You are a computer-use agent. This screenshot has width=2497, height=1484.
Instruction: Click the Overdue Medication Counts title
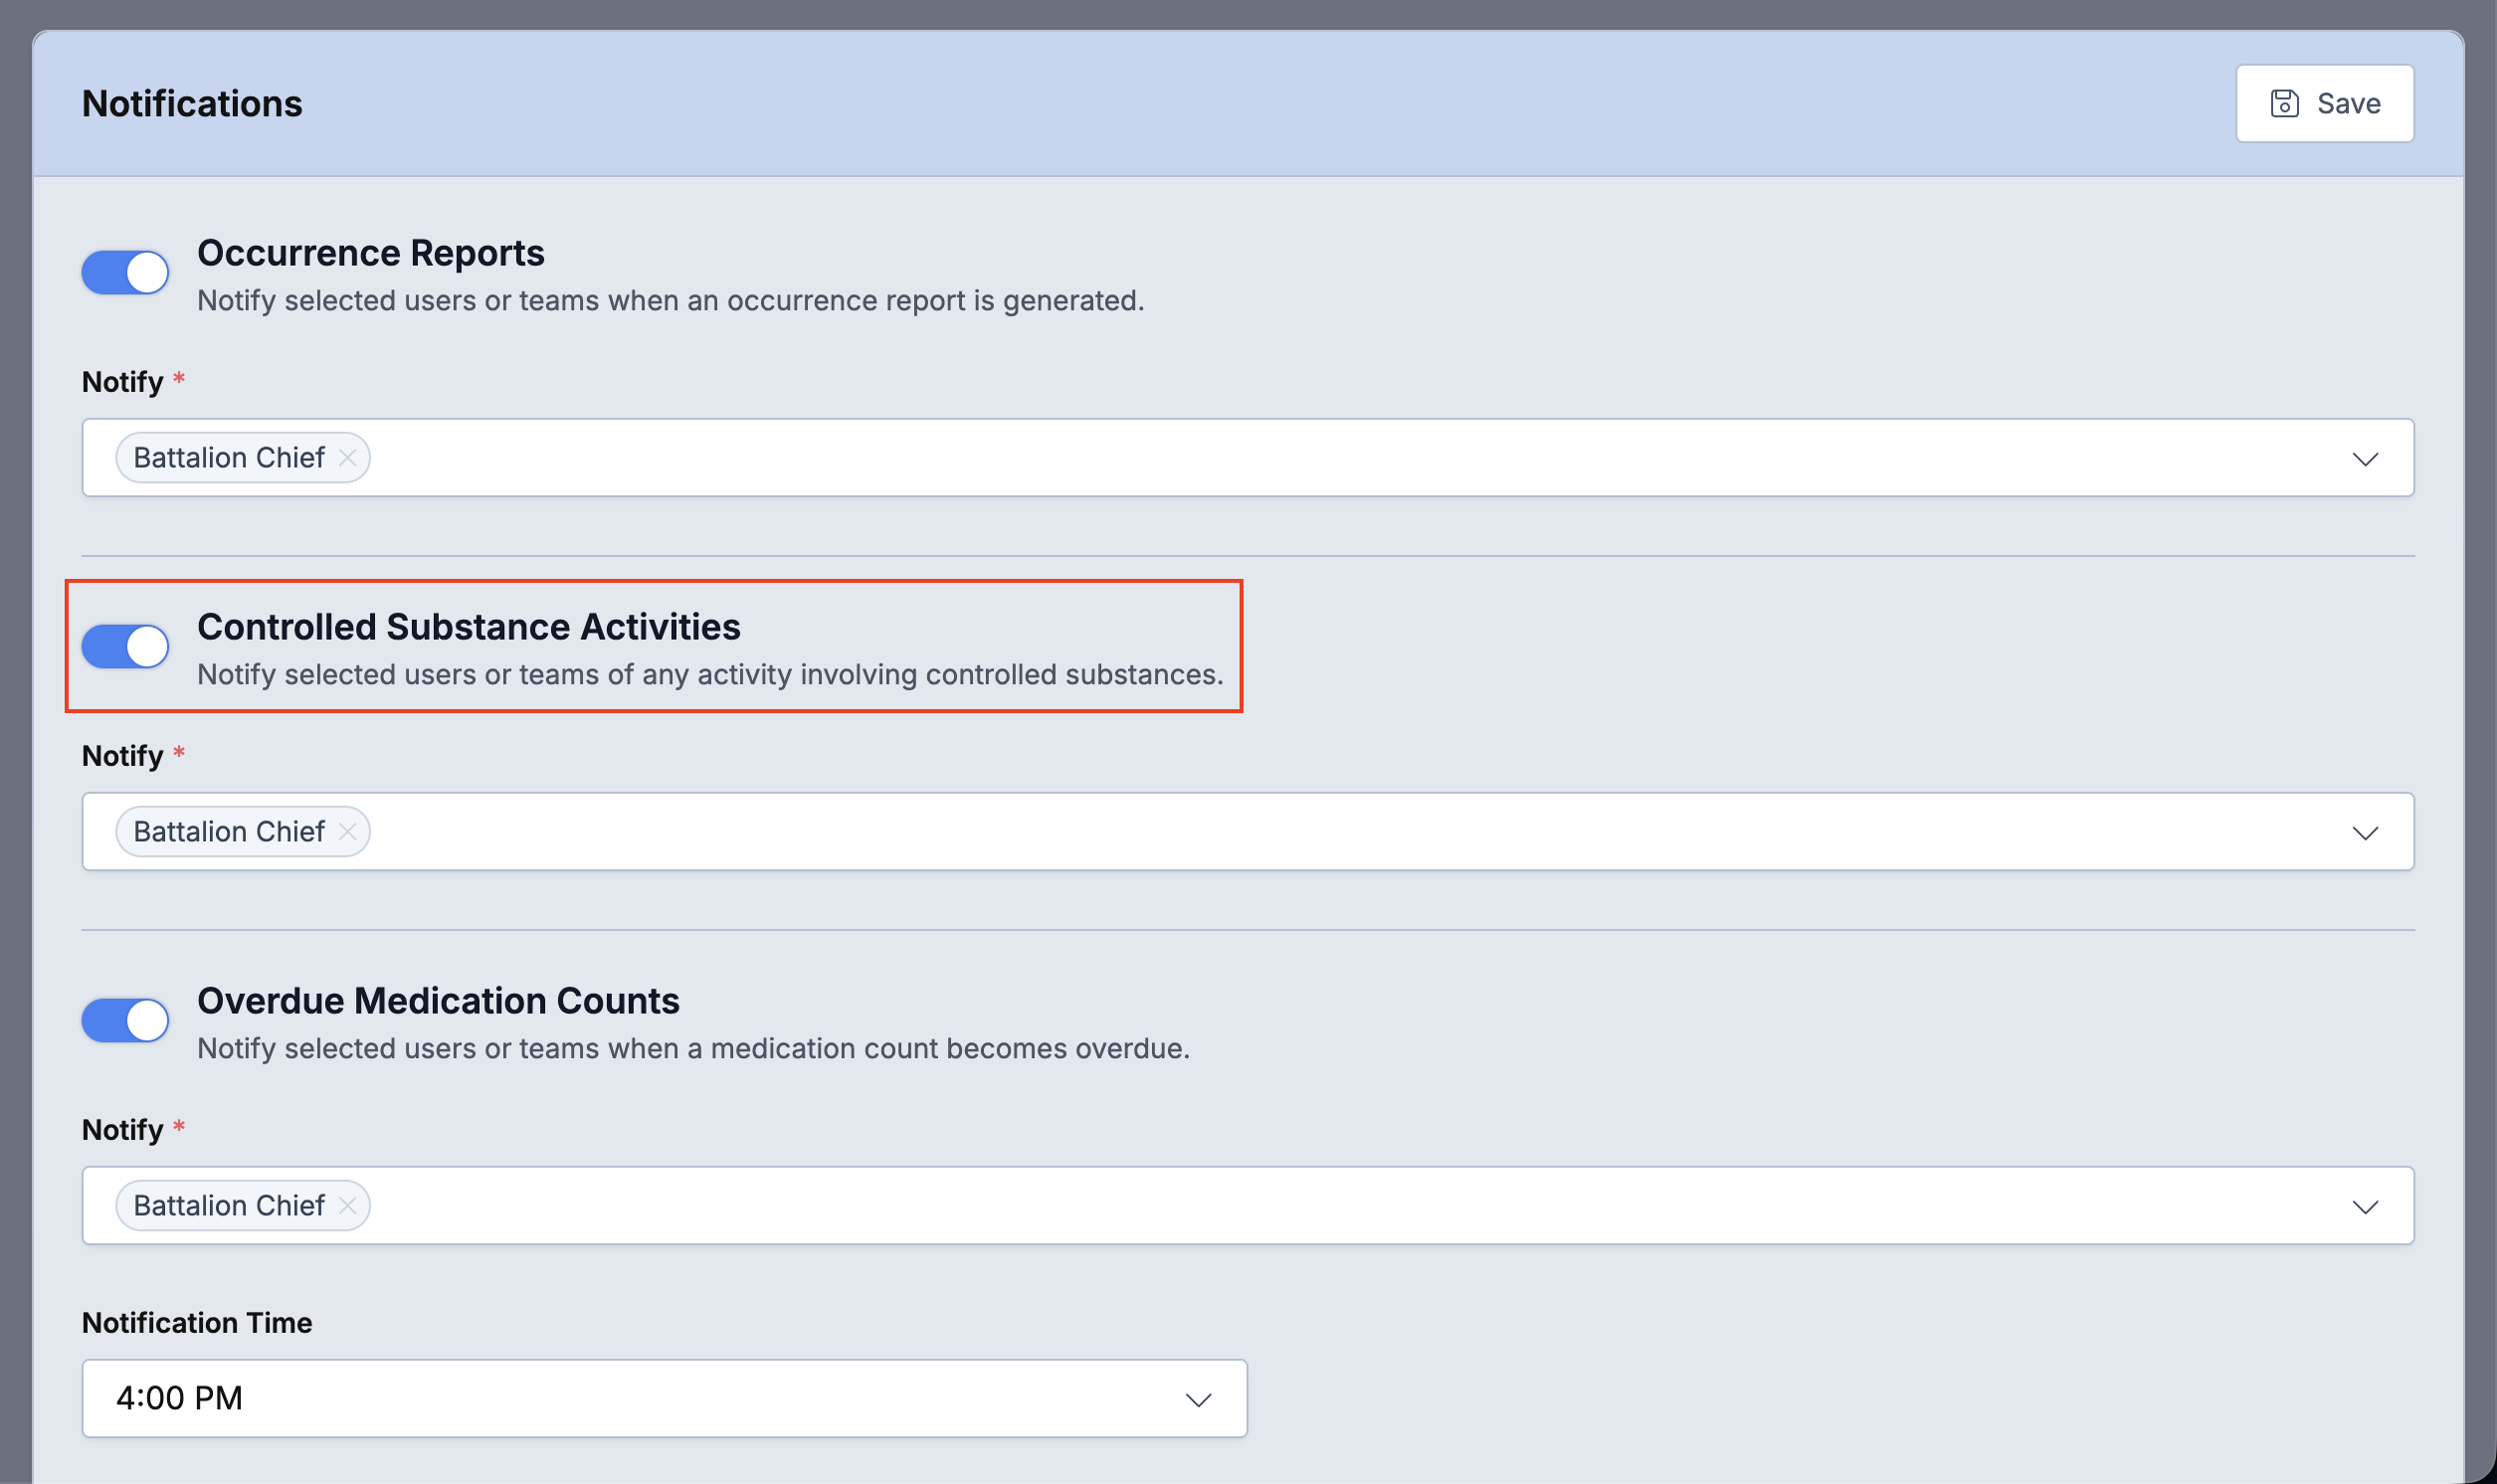point(438,1001)
